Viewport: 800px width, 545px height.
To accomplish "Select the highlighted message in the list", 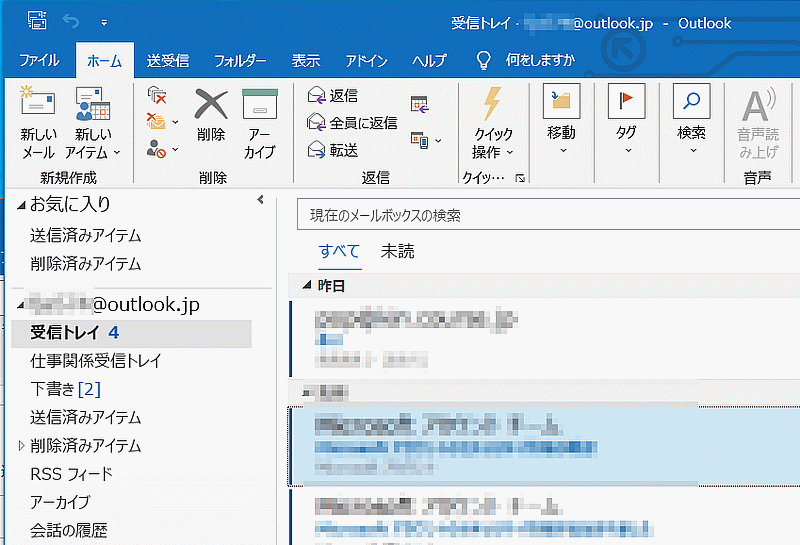I will point(544,447).
